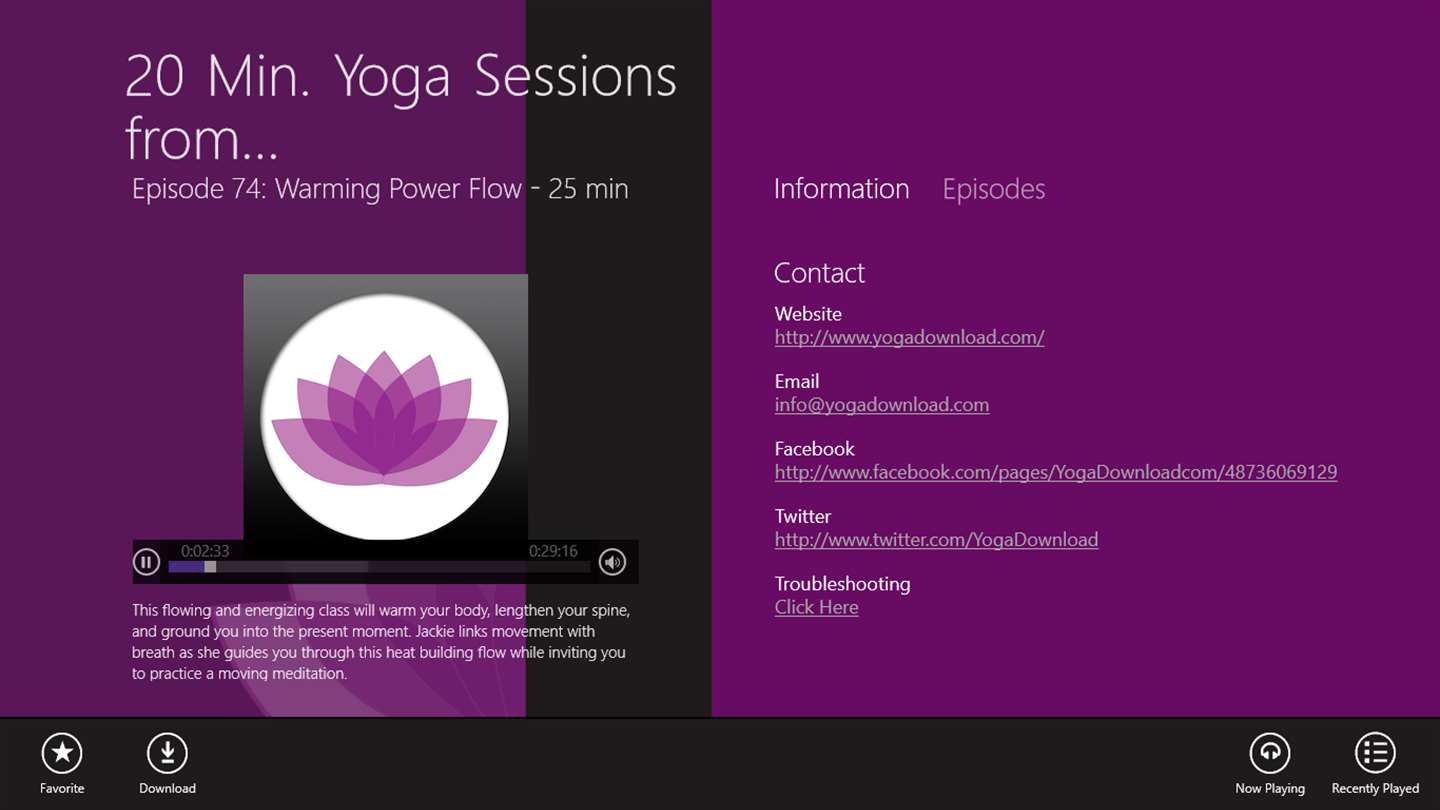Open the Twitter YogaDownload link

(x=936, y=540)
